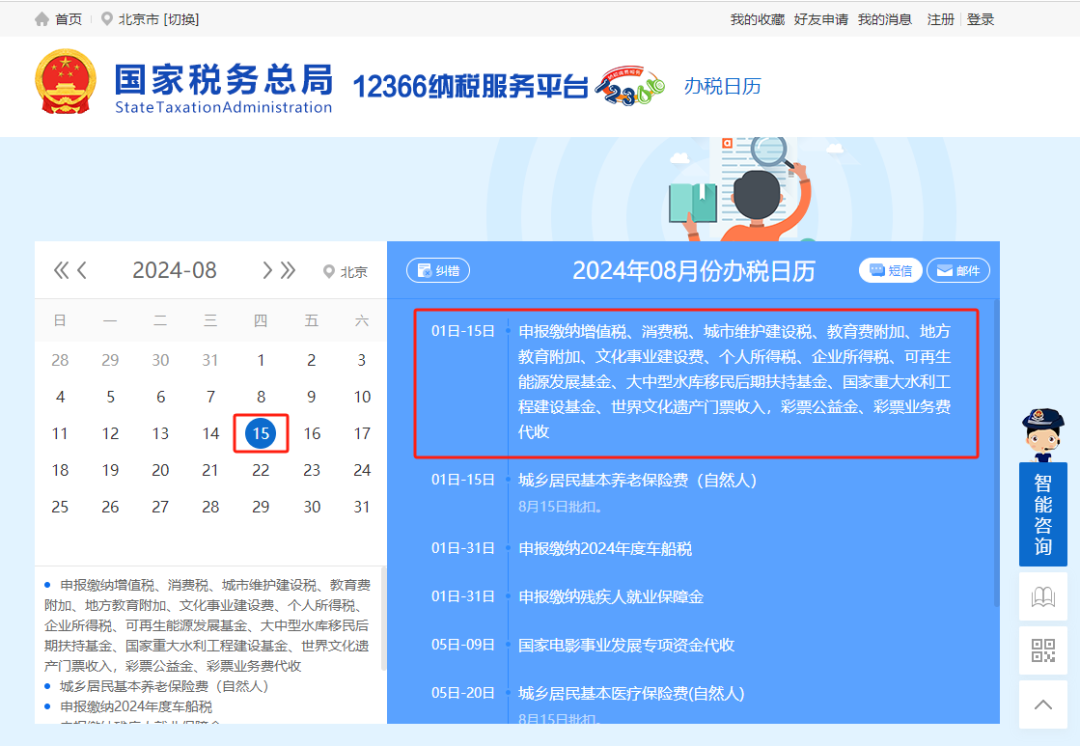Click the 短信 SMS button

coord(890,271)
